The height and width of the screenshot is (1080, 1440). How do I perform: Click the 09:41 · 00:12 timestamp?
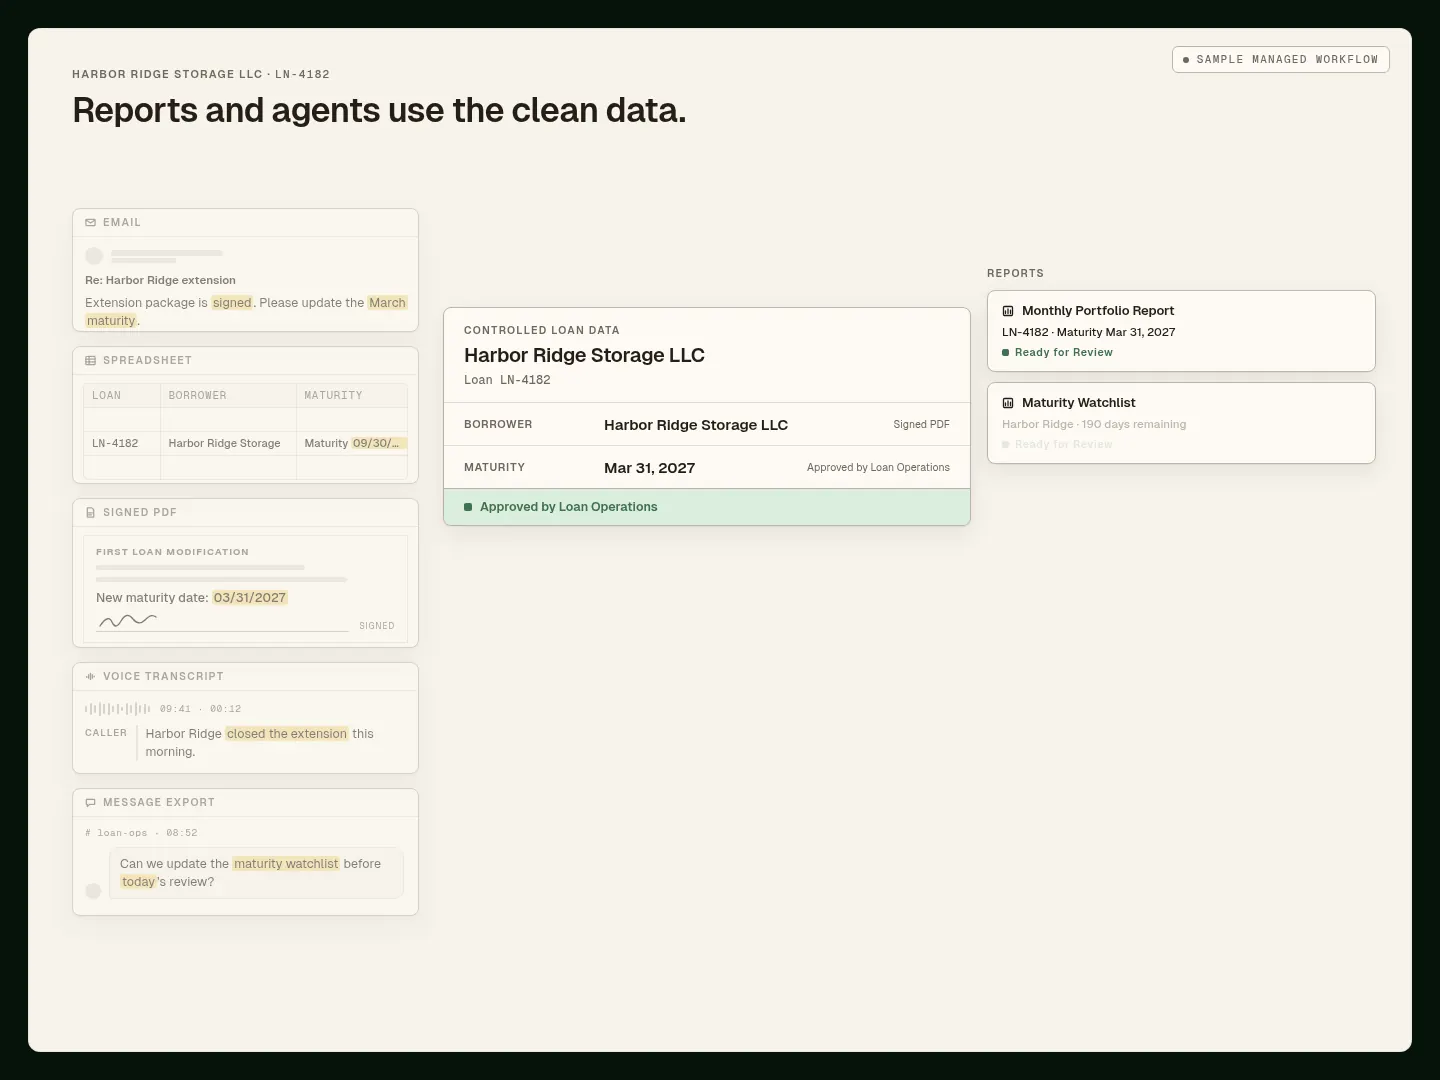point(200,709)
